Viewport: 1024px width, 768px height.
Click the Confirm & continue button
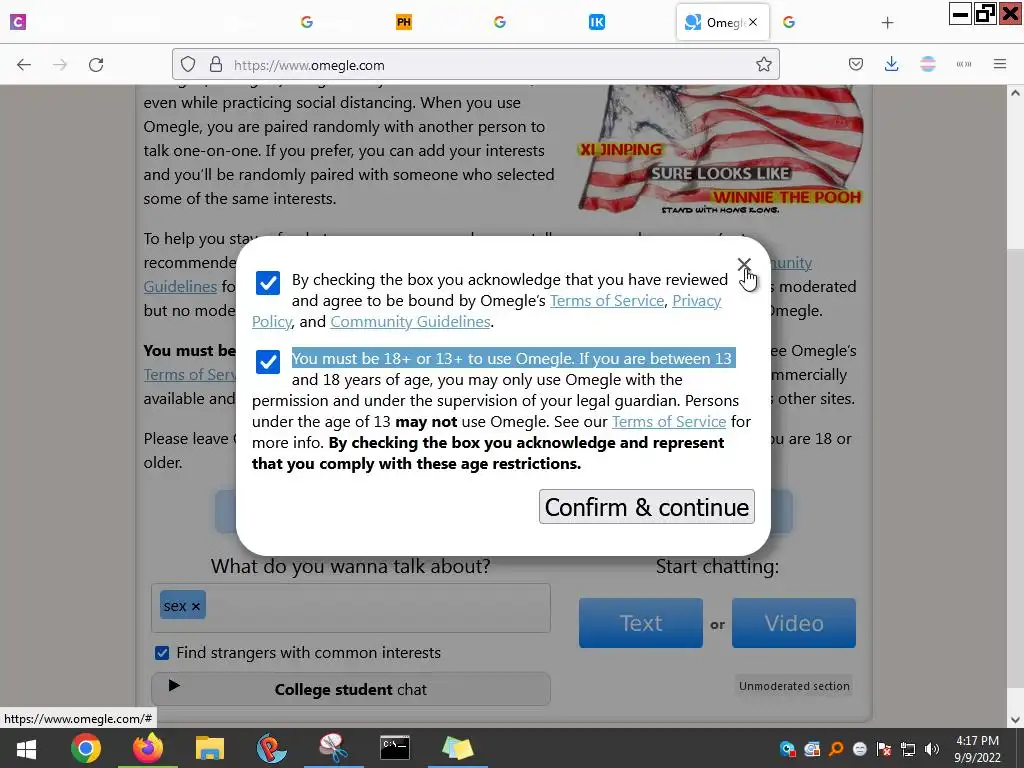tap(647, 507)
